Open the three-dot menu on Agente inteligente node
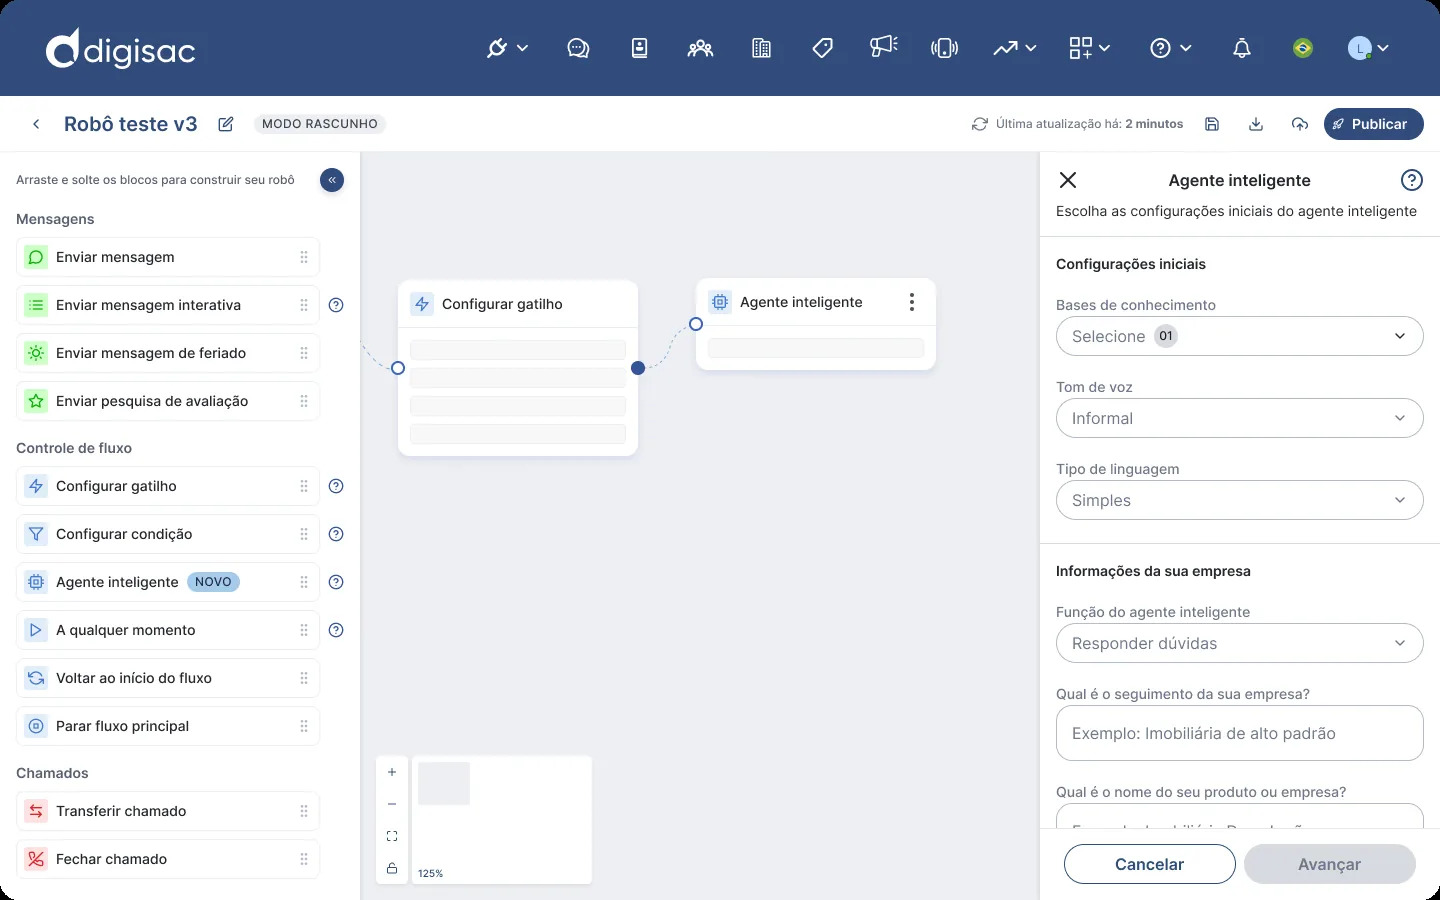The height and width of the screenshot is (900, 1440). click(912, 302)
